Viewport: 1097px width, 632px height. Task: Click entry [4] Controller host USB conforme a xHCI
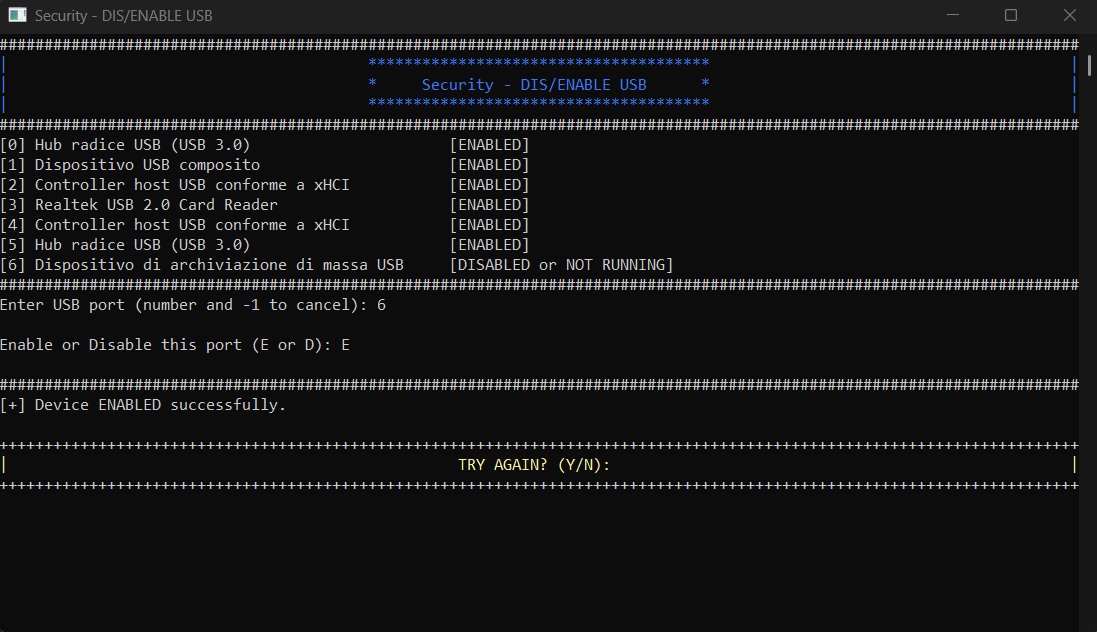tap(175, 225)
